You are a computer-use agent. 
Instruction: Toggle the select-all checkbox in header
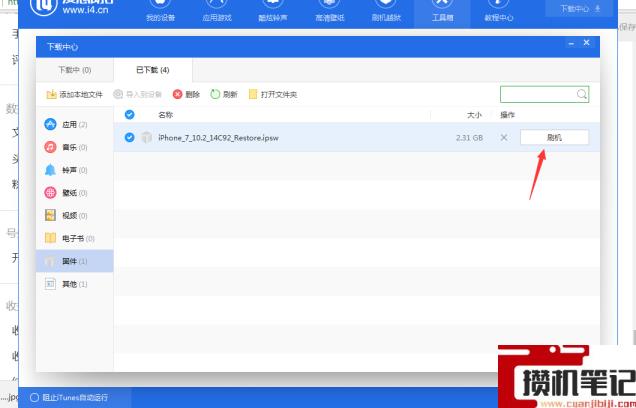pyautogui.click(x=129, y=115)
